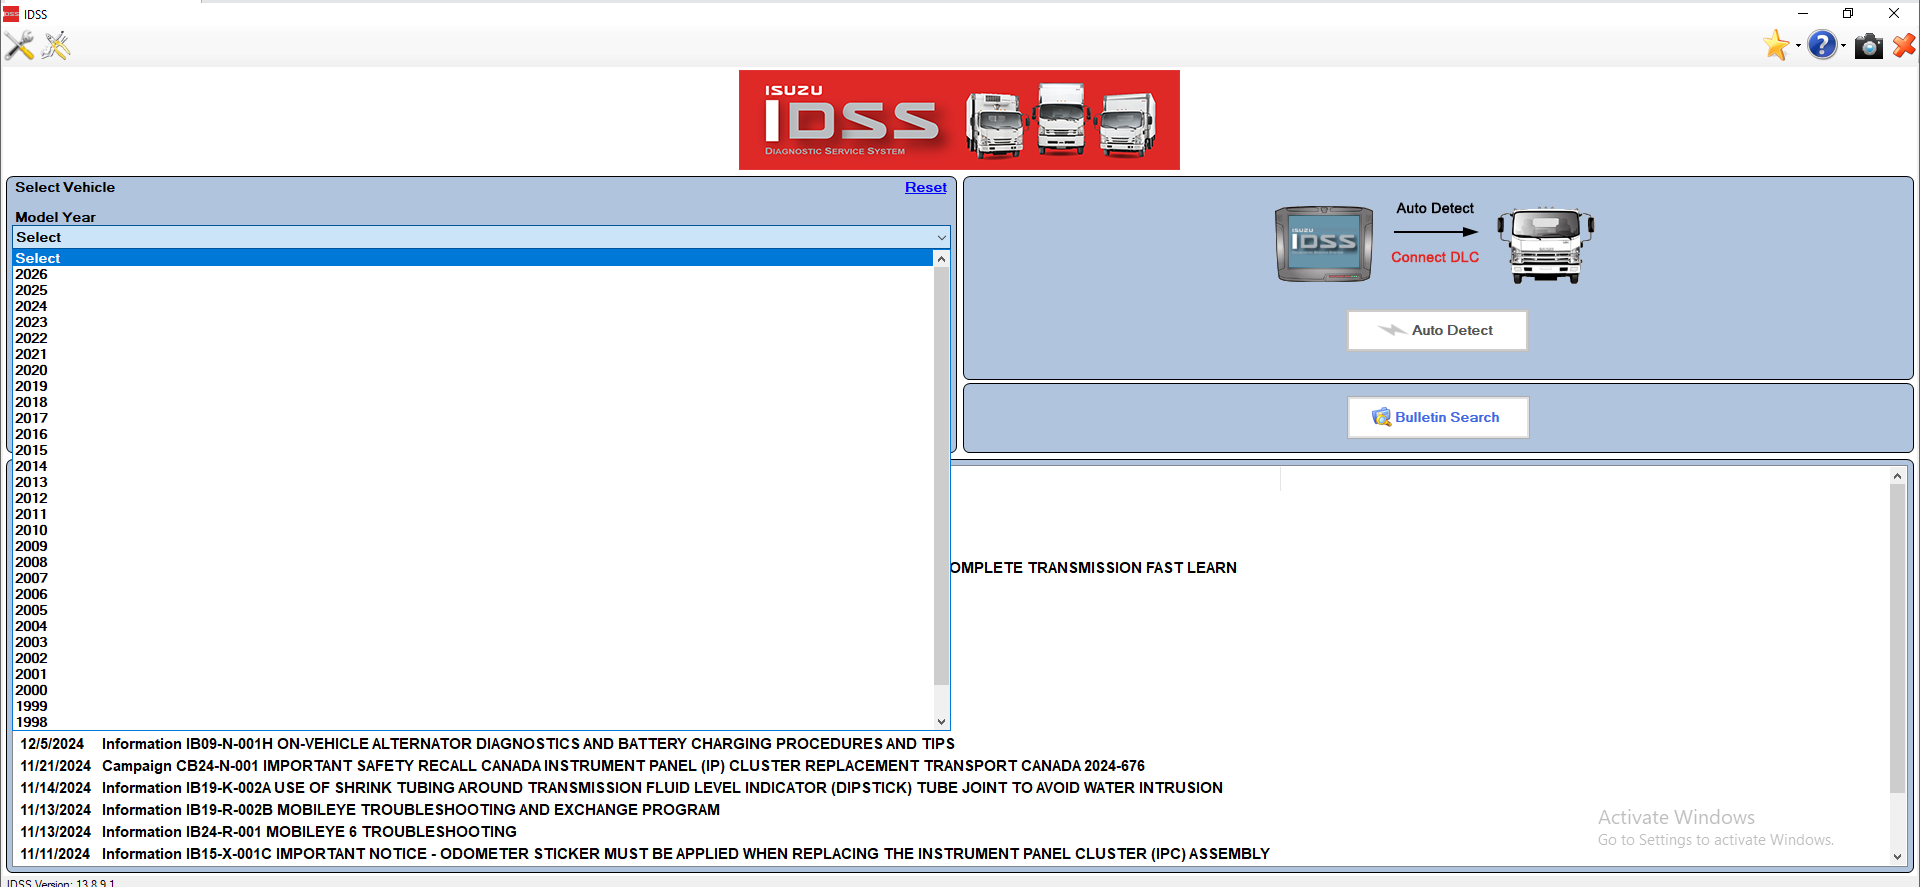Open the wrench and screwdriver tools icon
Screen dimensions: 1920x887
point(19,46)
